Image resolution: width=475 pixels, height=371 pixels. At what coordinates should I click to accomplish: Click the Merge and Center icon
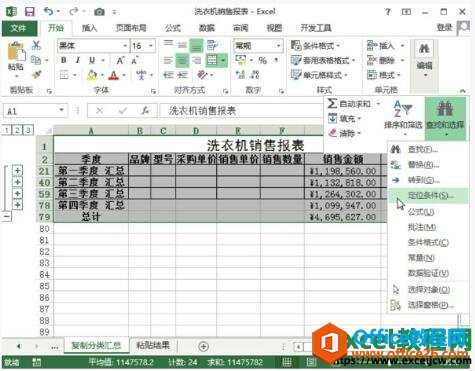coord(212,60)
